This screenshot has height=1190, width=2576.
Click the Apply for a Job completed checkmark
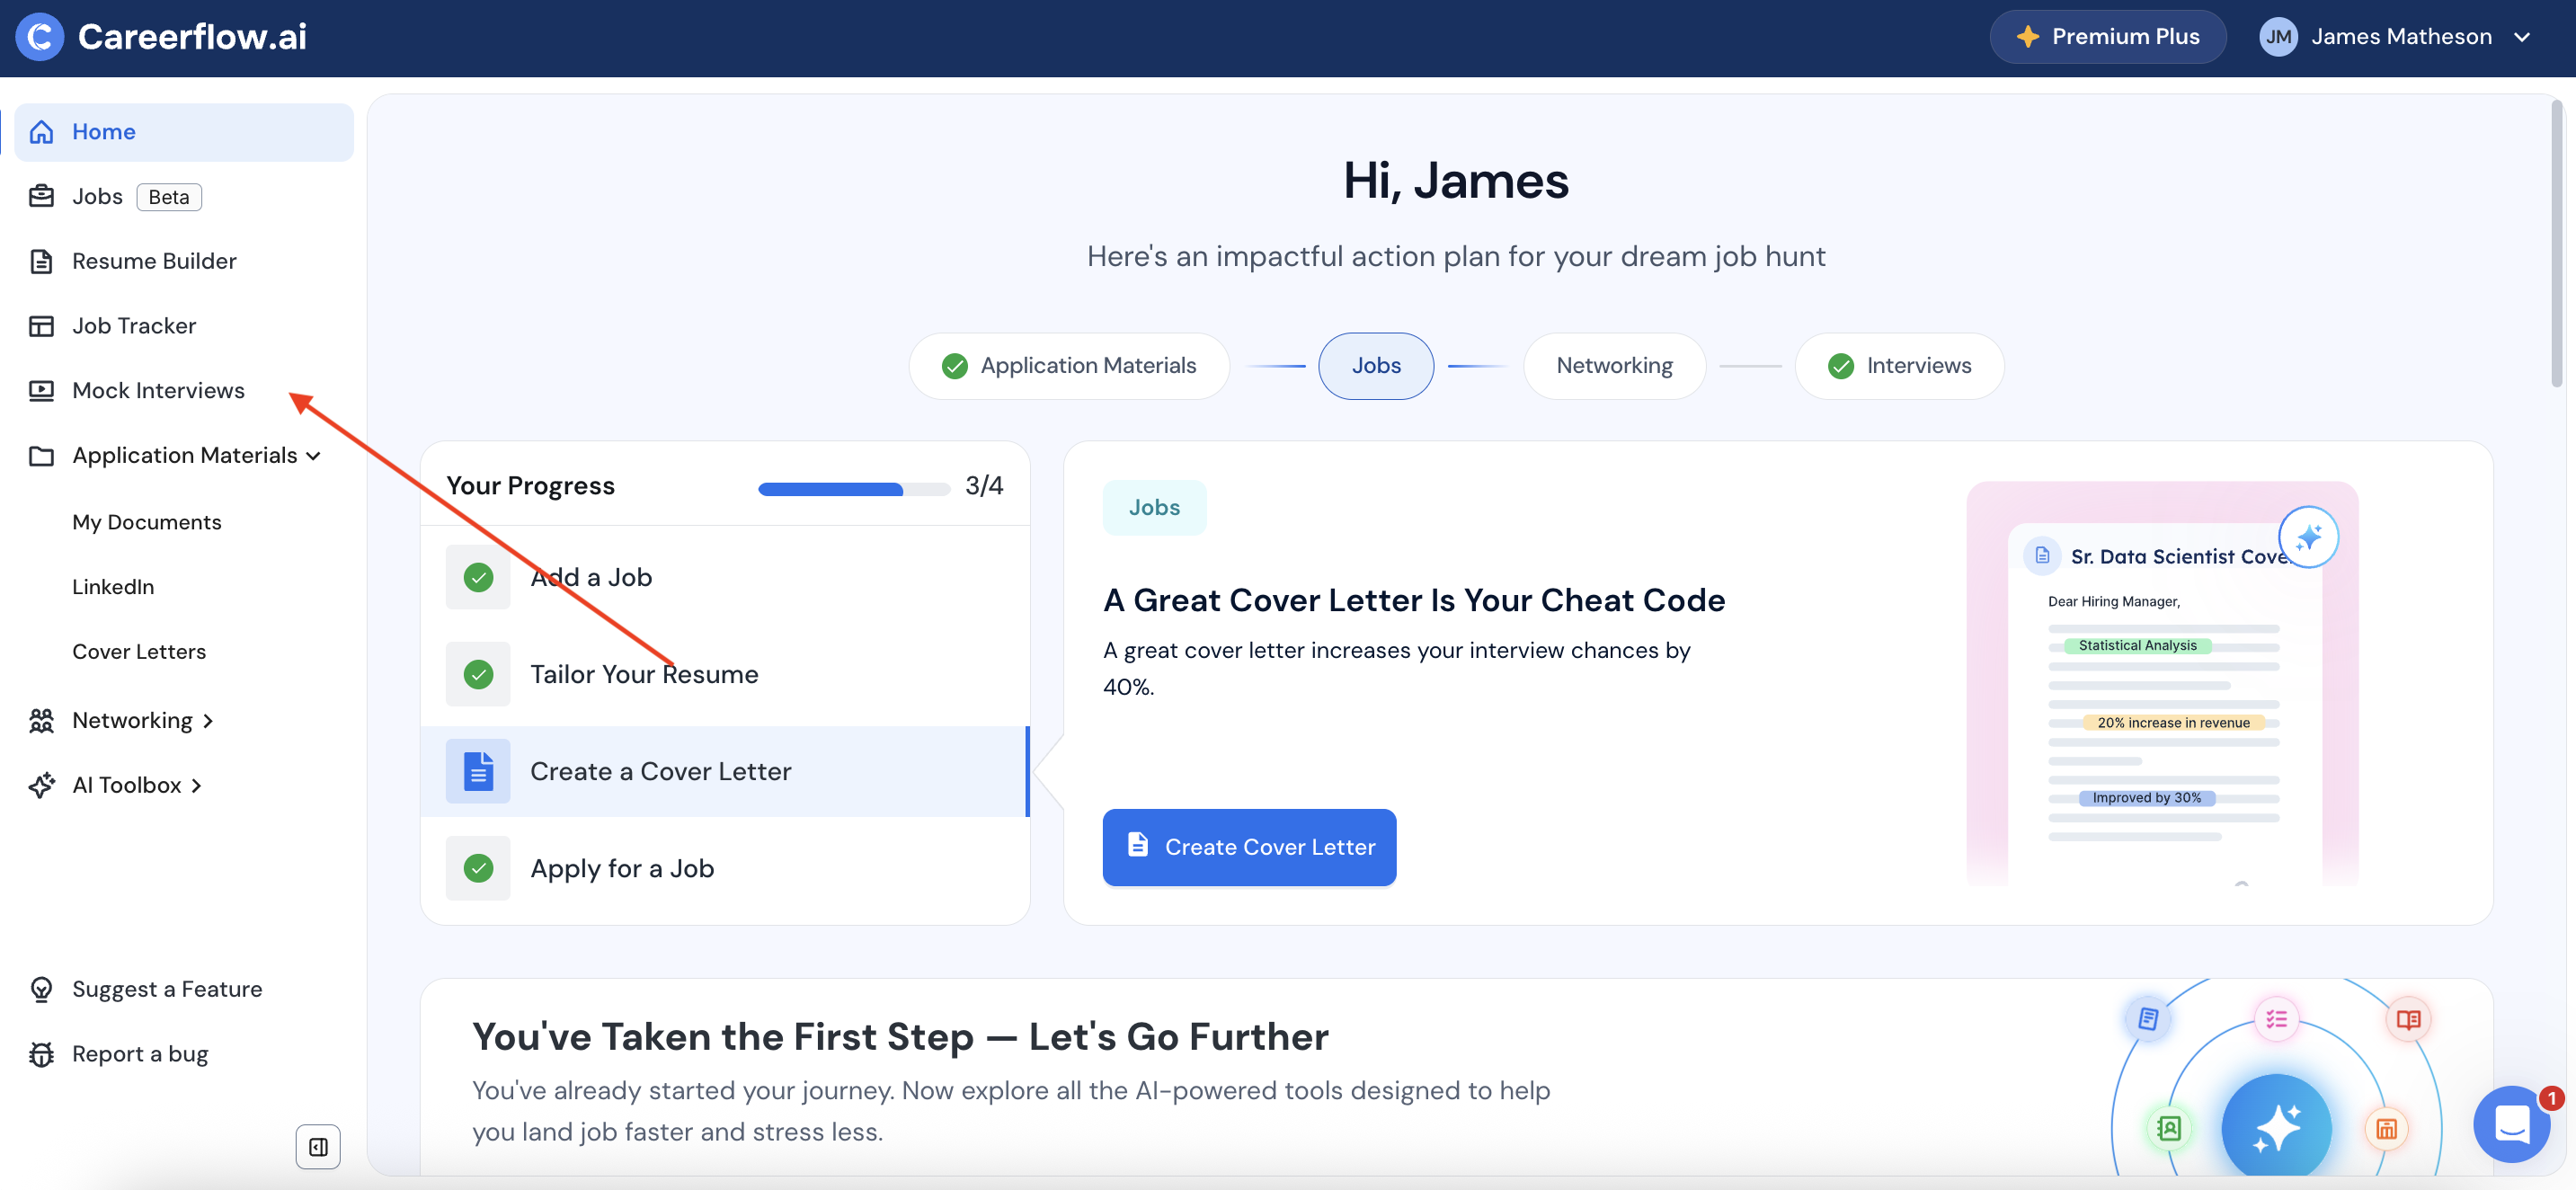[478, 868]
